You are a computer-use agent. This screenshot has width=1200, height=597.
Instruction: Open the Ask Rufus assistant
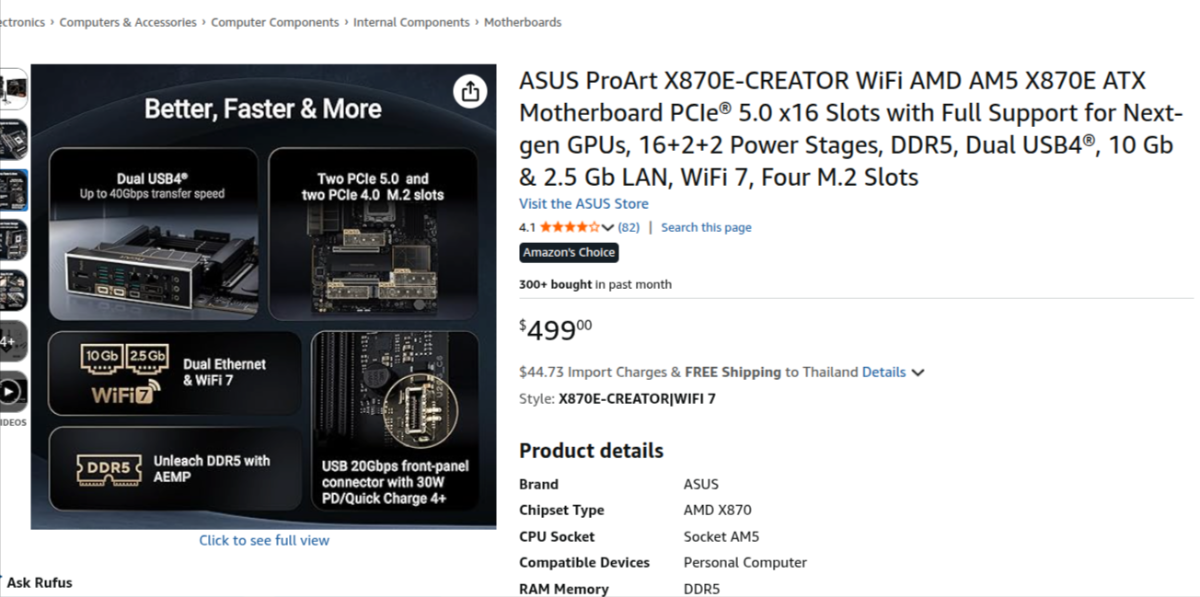point(39,582)
